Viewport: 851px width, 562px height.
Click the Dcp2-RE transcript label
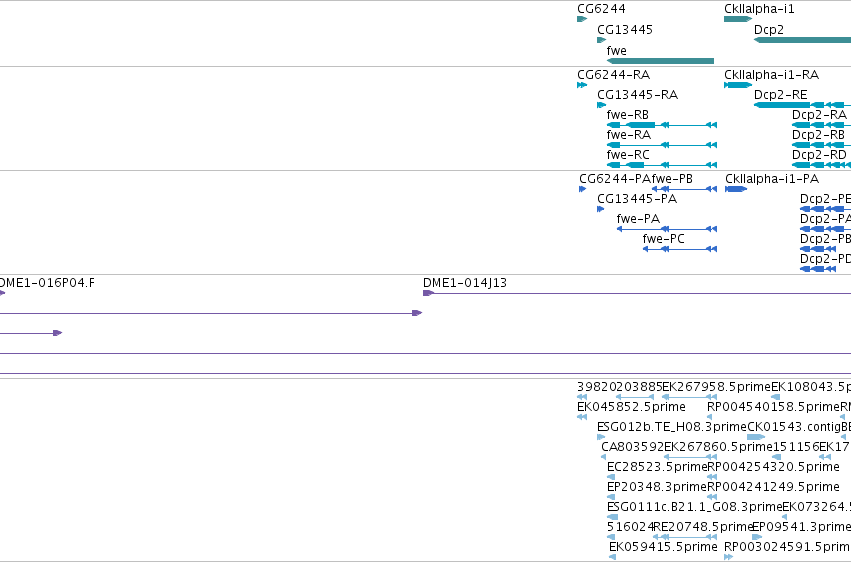[780, 95]
